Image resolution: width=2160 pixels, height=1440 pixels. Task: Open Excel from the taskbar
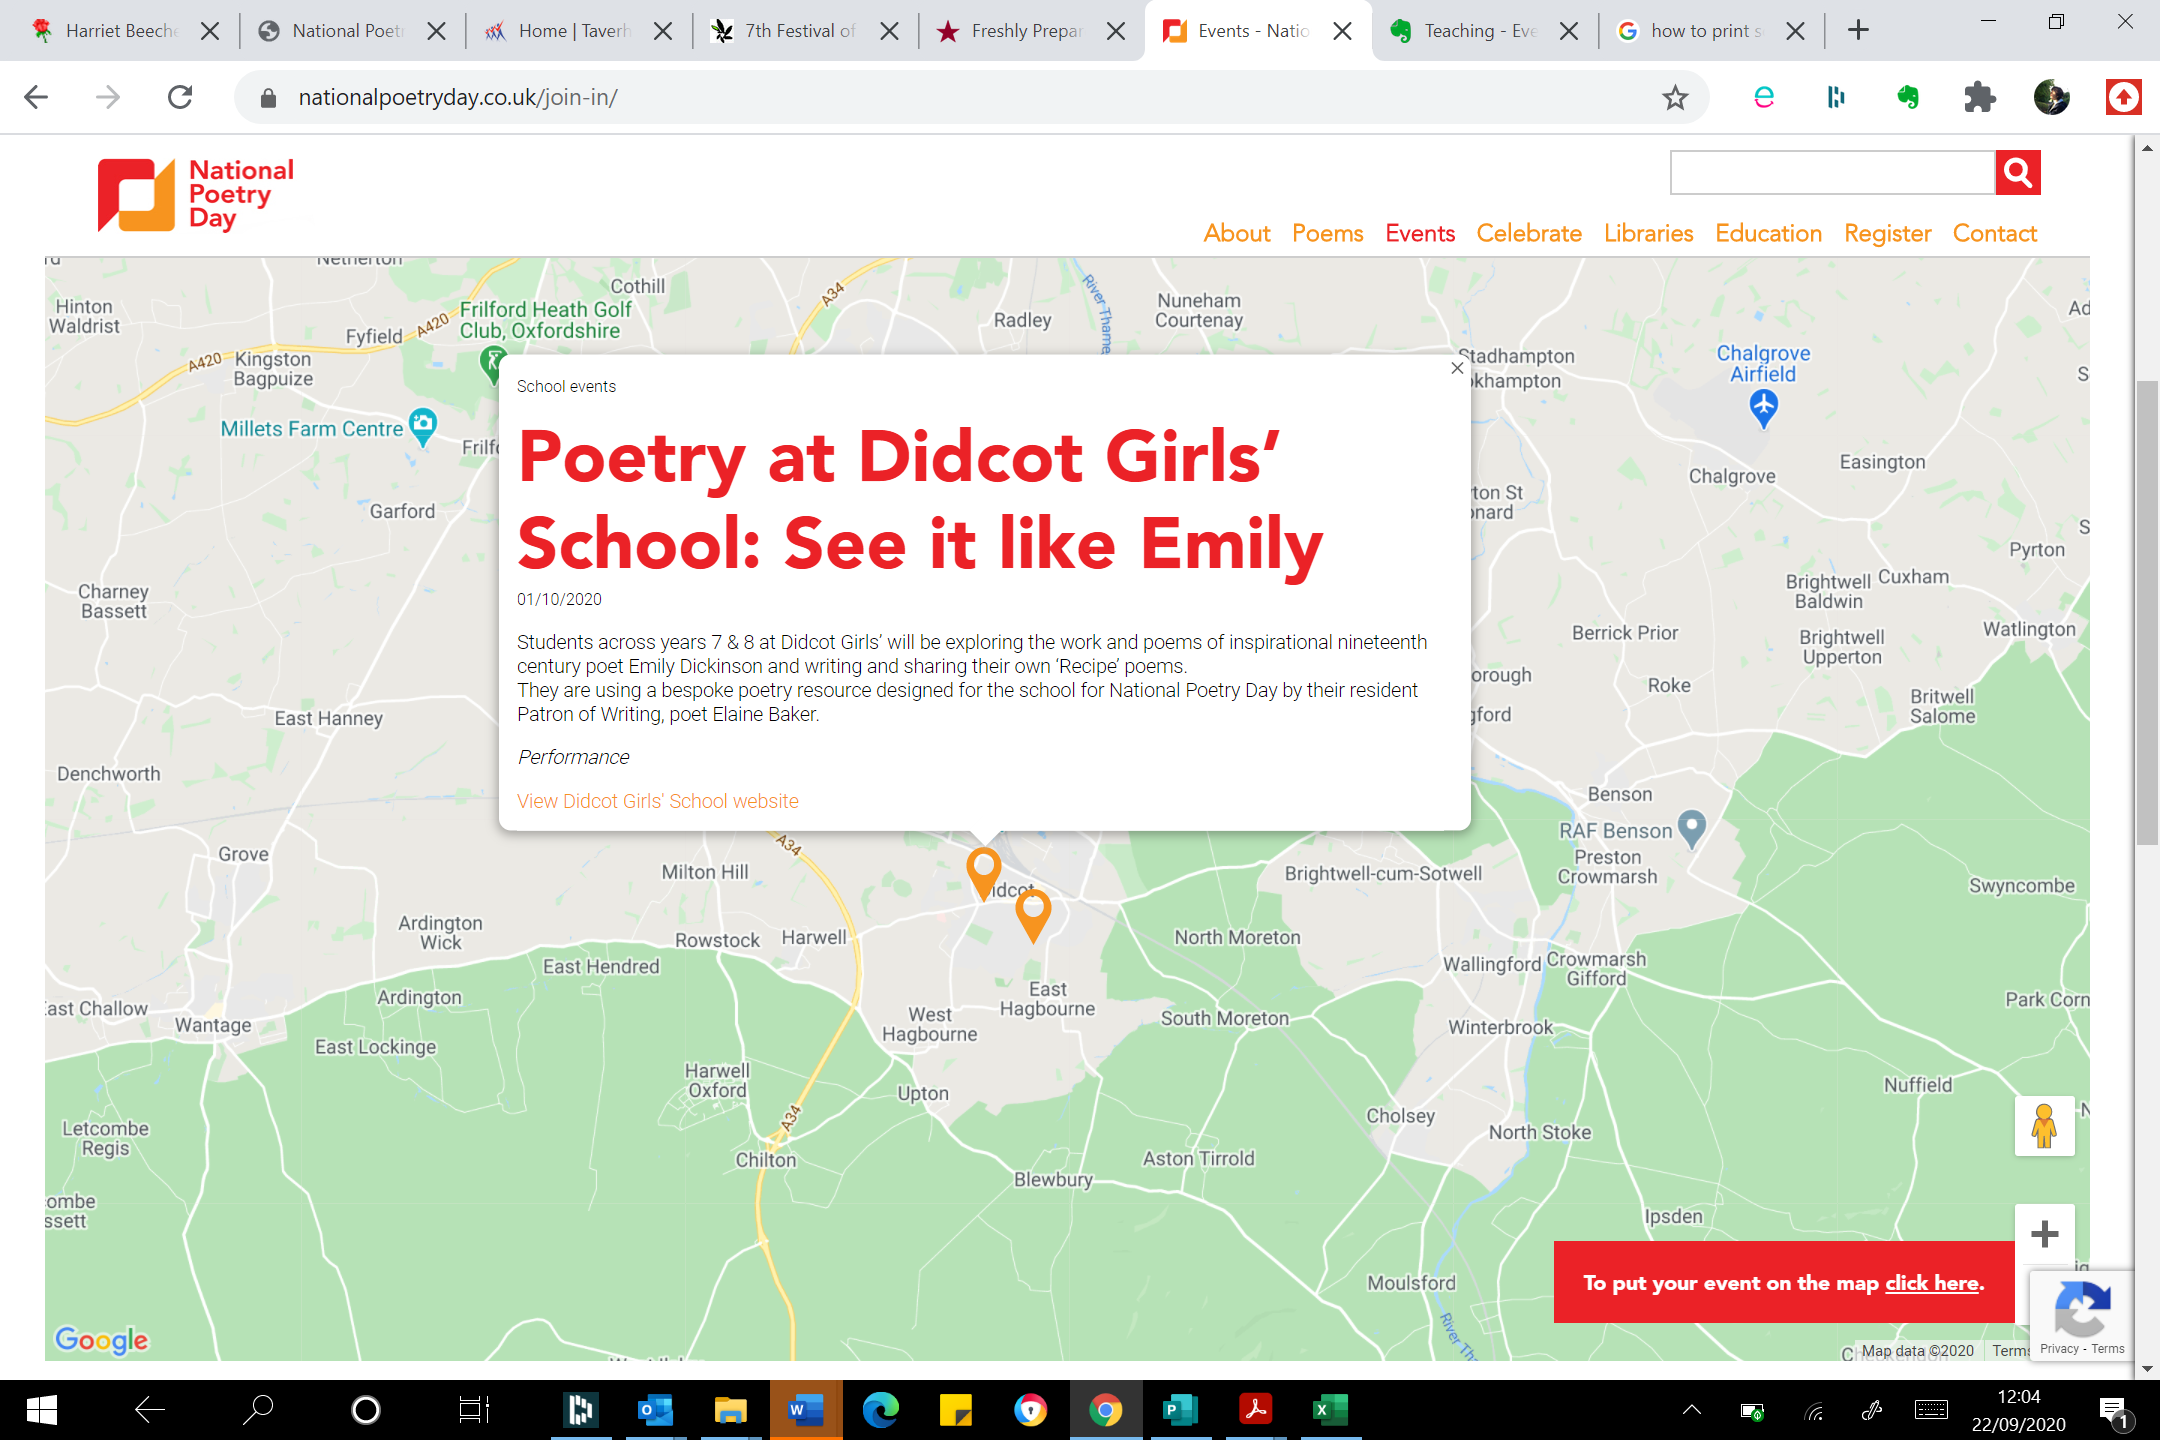[x=1329, y=1410]
